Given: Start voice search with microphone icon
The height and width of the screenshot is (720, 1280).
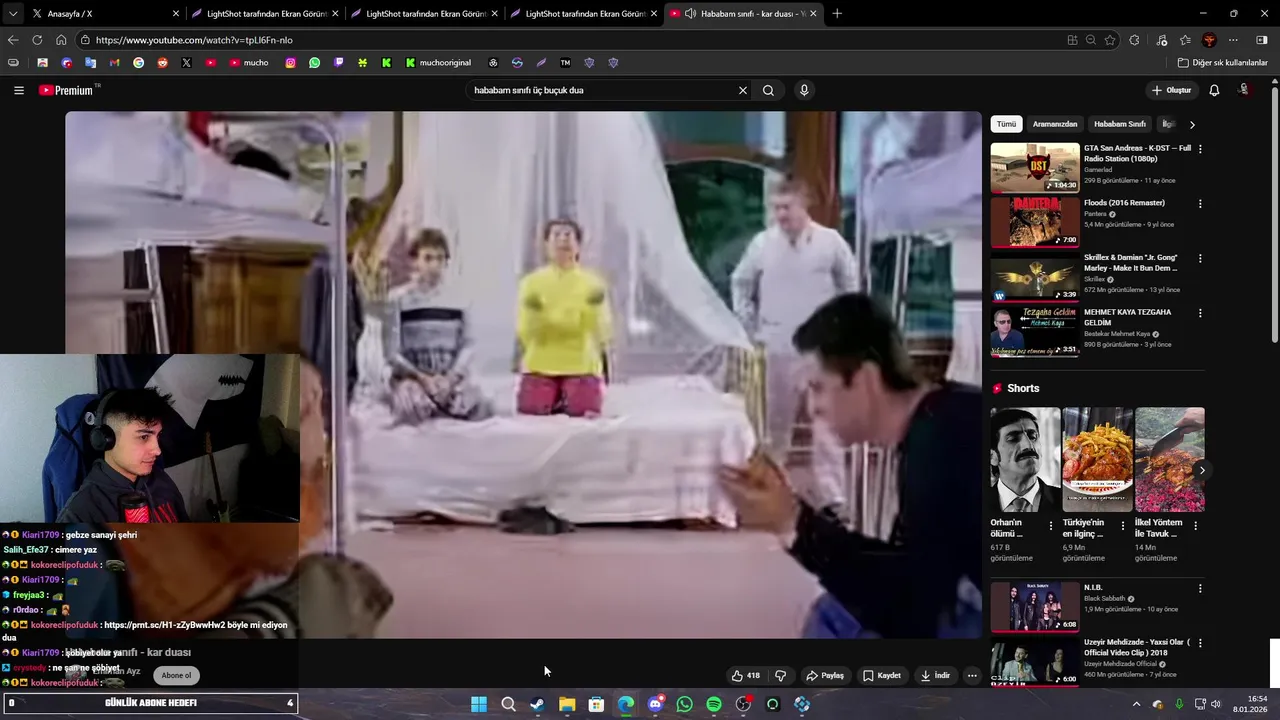Looking at the screenshot, I should [x=804, y=90].
